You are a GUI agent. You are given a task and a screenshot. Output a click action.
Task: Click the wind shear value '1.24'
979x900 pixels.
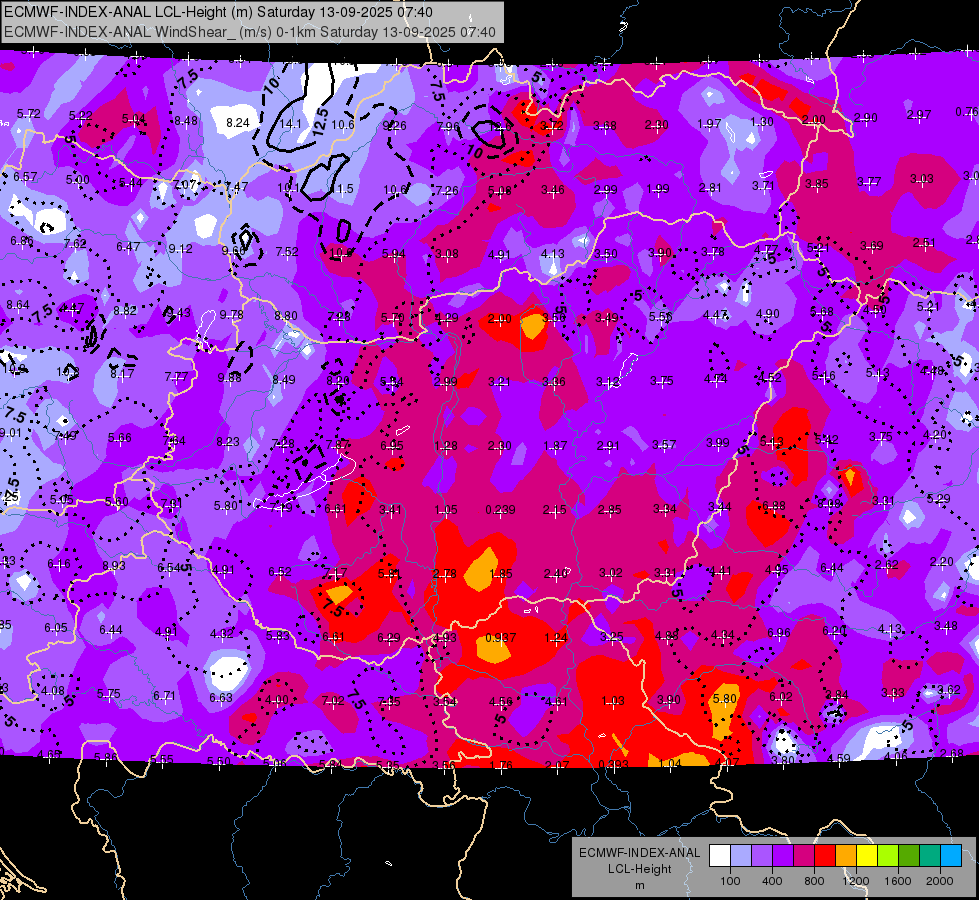click(556, 638)
